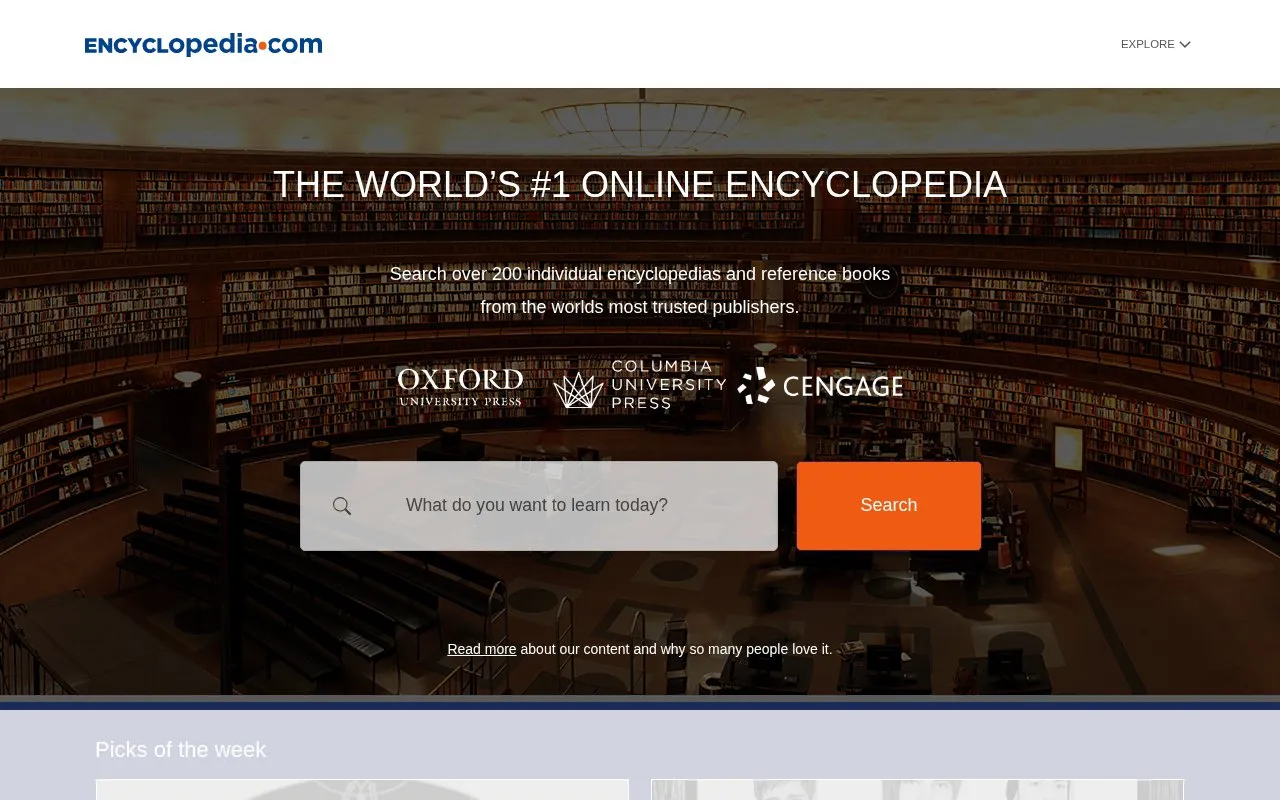The width and height of the screenshot is (1280, 800).
Task: Open the left pick of the week thumbnail
Action: (x=362, y=790)
